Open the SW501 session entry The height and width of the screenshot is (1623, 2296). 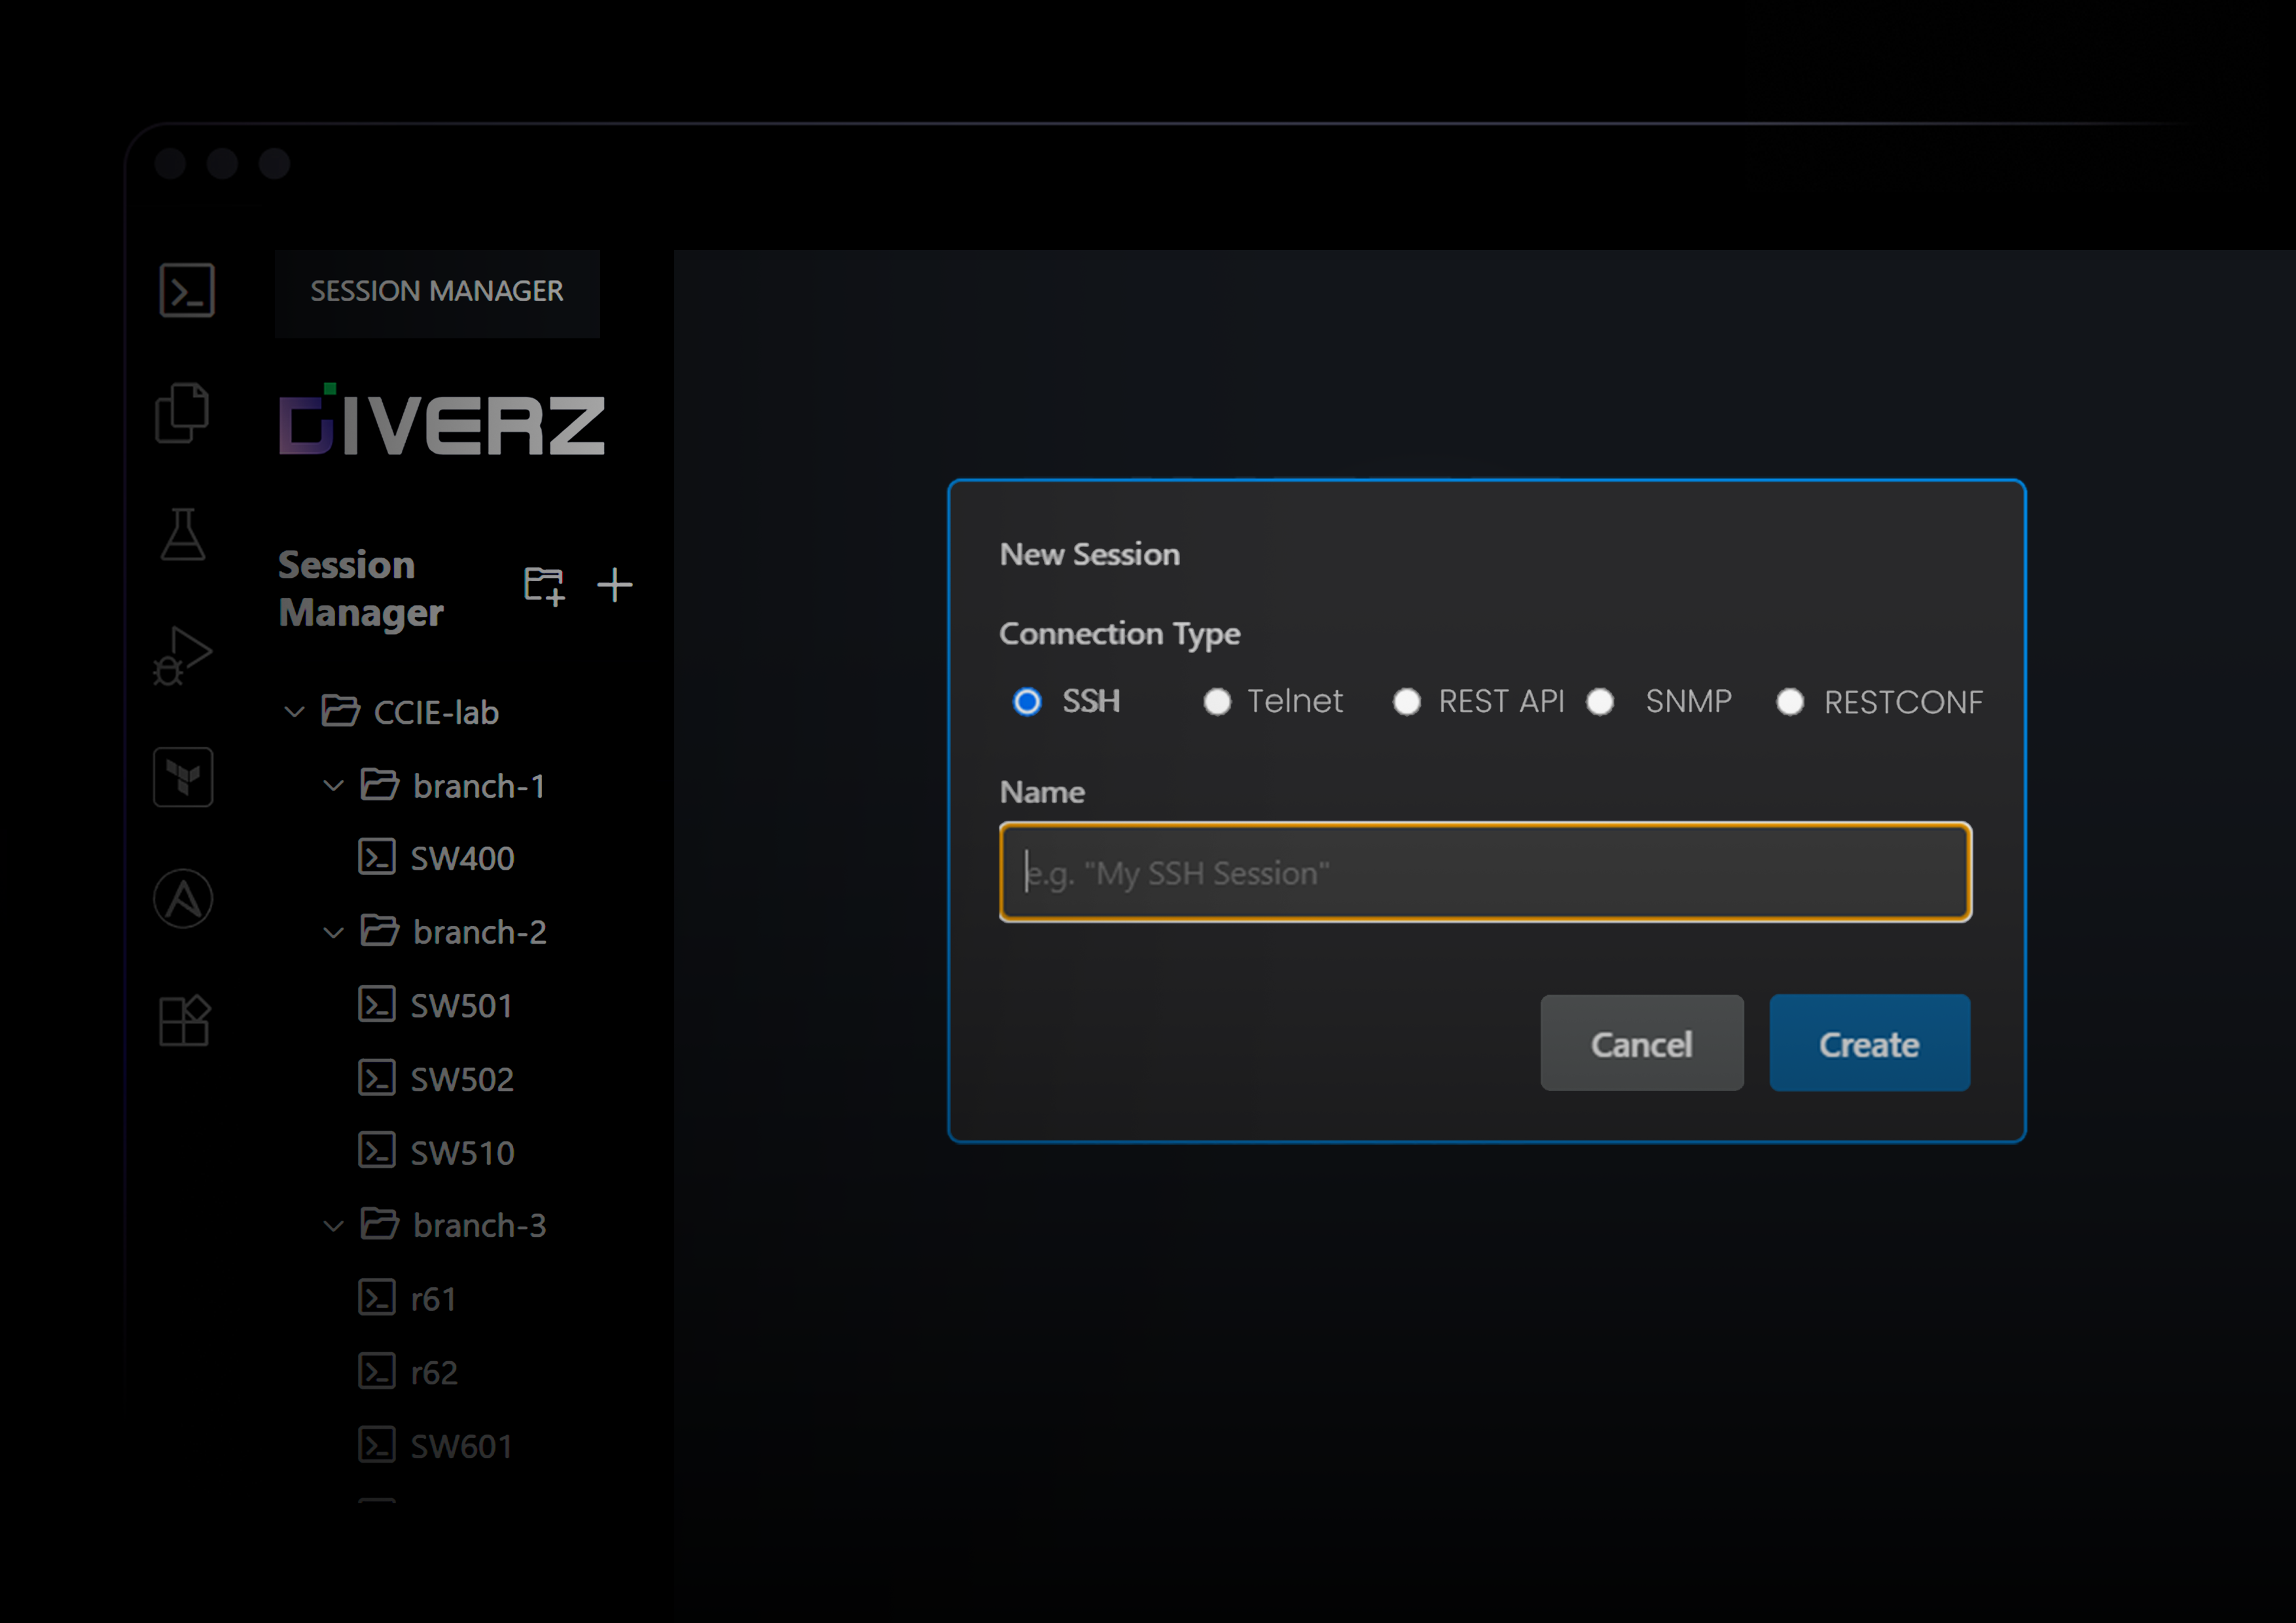(x=461, y=1005)
